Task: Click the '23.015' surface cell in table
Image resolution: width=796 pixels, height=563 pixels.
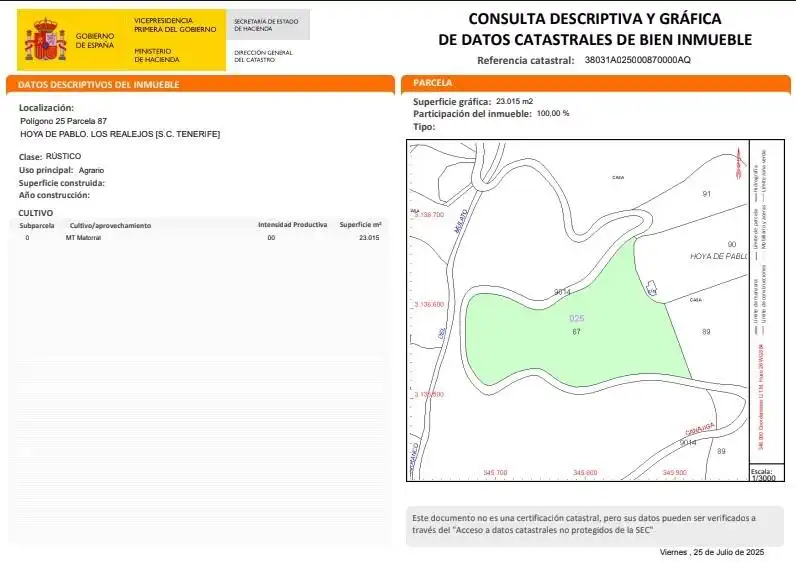Action: [x=369, y=238]
